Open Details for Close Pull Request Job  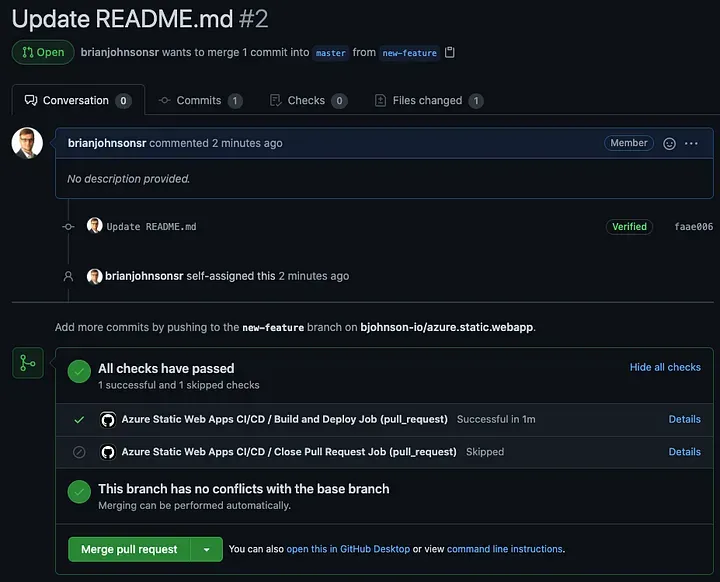(684, 452)
